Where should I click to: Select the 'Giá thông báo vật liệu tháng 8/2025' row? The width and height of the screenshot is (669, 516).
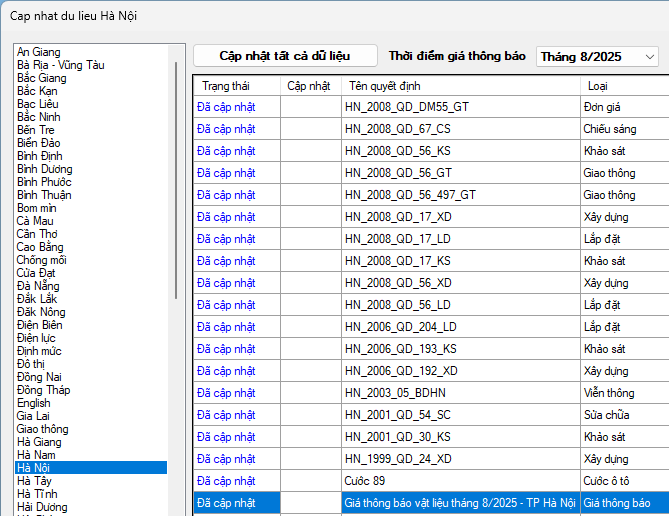point(459,503)
